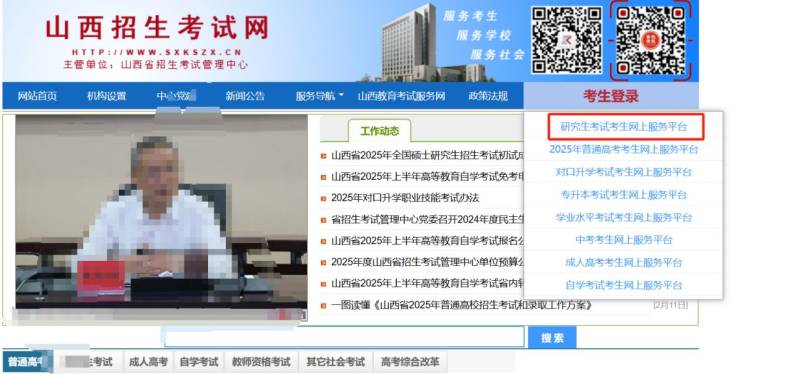Go to 政策法规 nav item
Screen dimensions: 800x374
[x=488, y=96]
